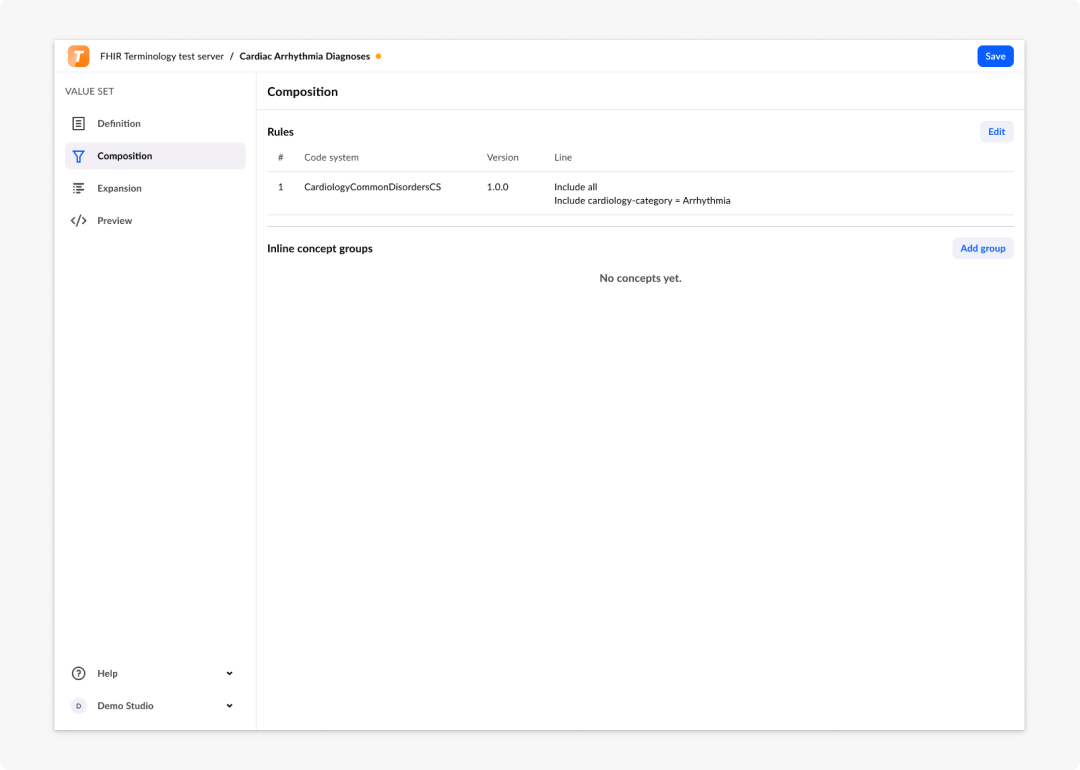Edit the composition rules
This screenshot has height=770, width=1080.
[x=997, y=132]
